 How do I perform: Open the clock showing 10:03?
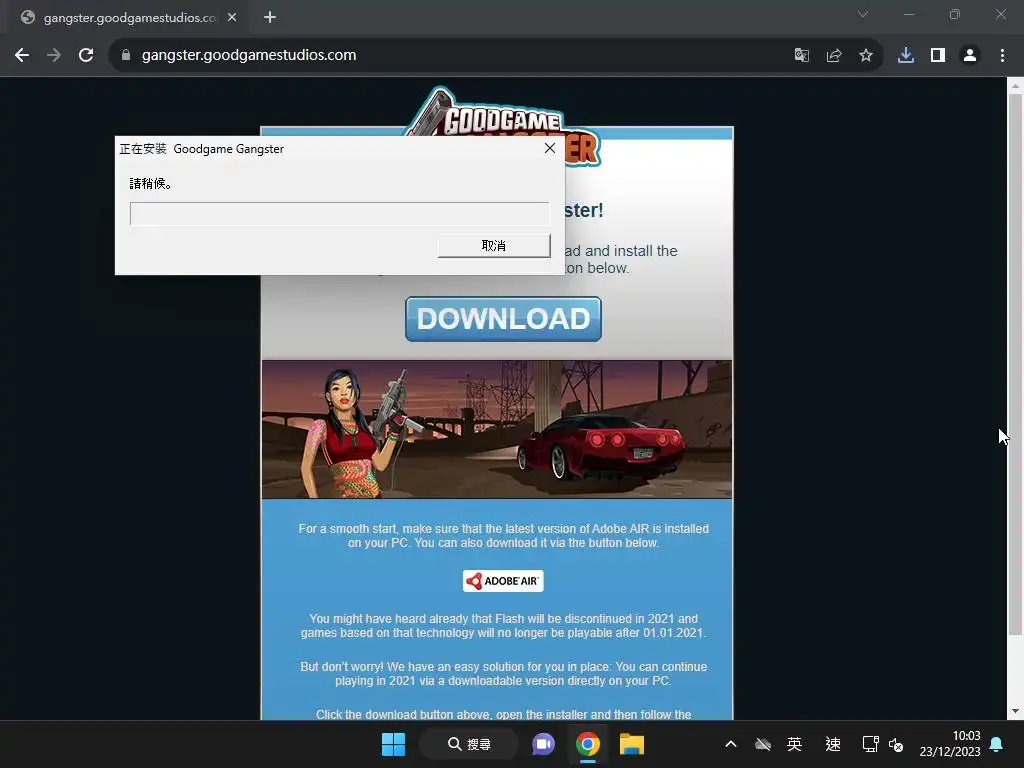click(x=950, y=744)
